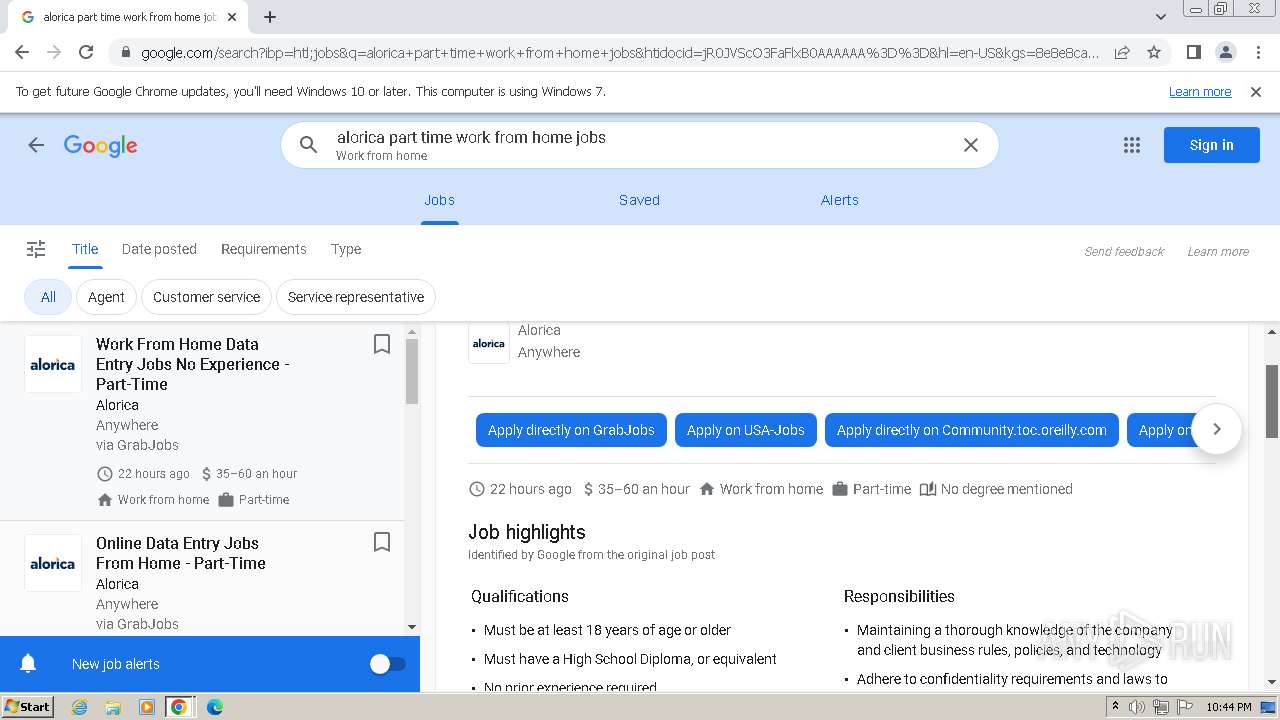Click Apply directly on GrabJobs
The width and height of the screenshot is (1280, 720).
571,430
